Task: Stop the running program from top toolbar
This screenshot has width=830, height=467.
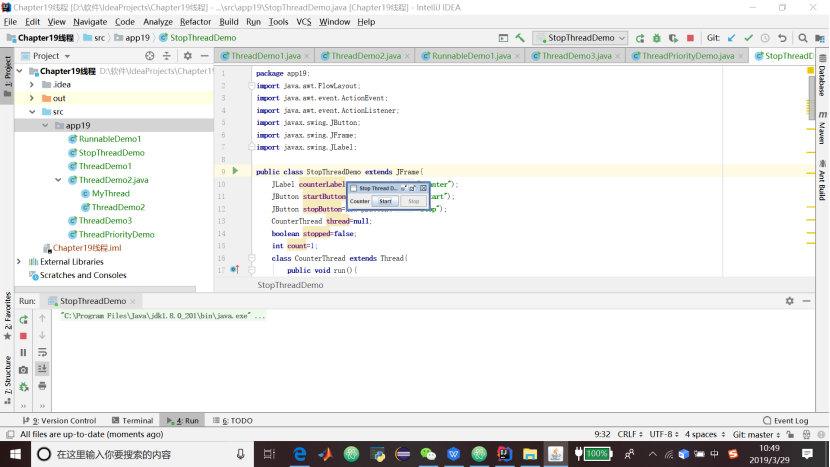Action: coord(692,38)
